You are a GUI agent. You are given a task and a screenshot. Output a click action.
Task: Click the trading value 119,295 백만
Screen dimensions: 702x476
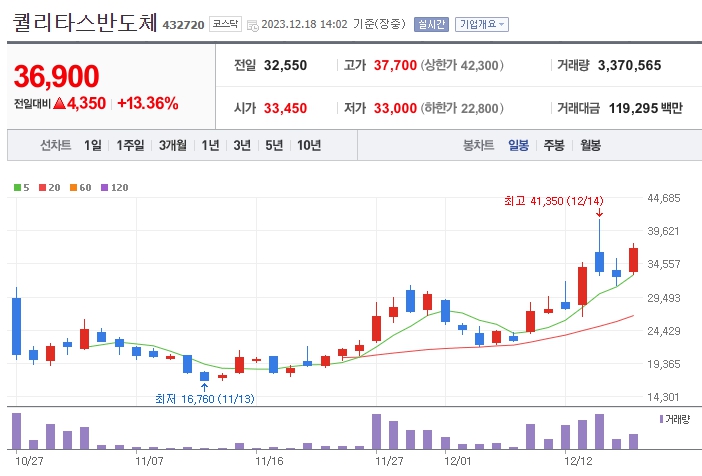(646, 108)
